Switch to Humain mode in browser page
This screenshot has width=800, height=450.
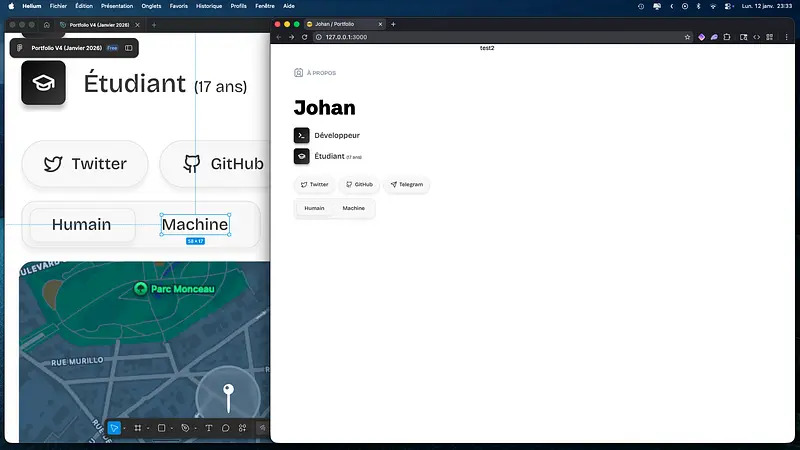(314, 208)
